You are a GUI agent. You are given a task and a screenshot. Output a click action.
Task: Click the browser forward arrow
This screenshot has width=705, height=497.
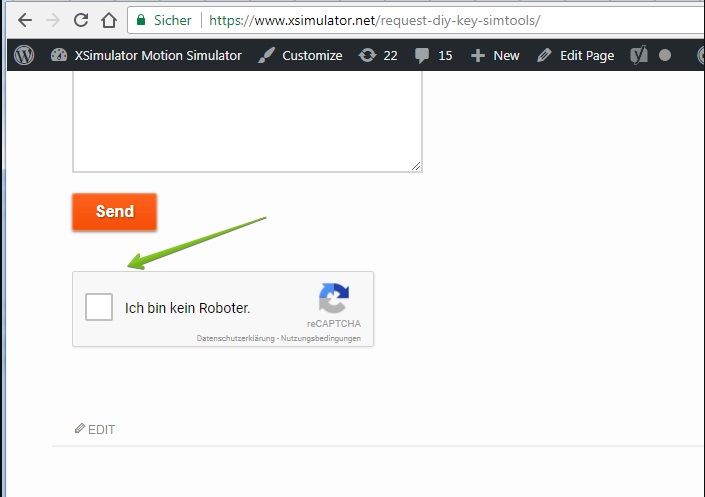click(53, 20)
